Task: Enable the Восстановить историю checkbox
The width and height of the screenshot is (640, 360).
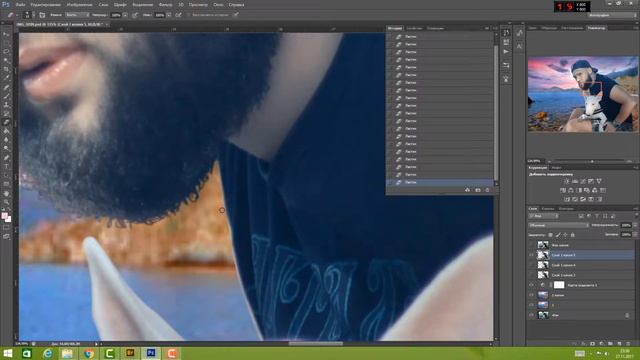Action: point(189,15)
